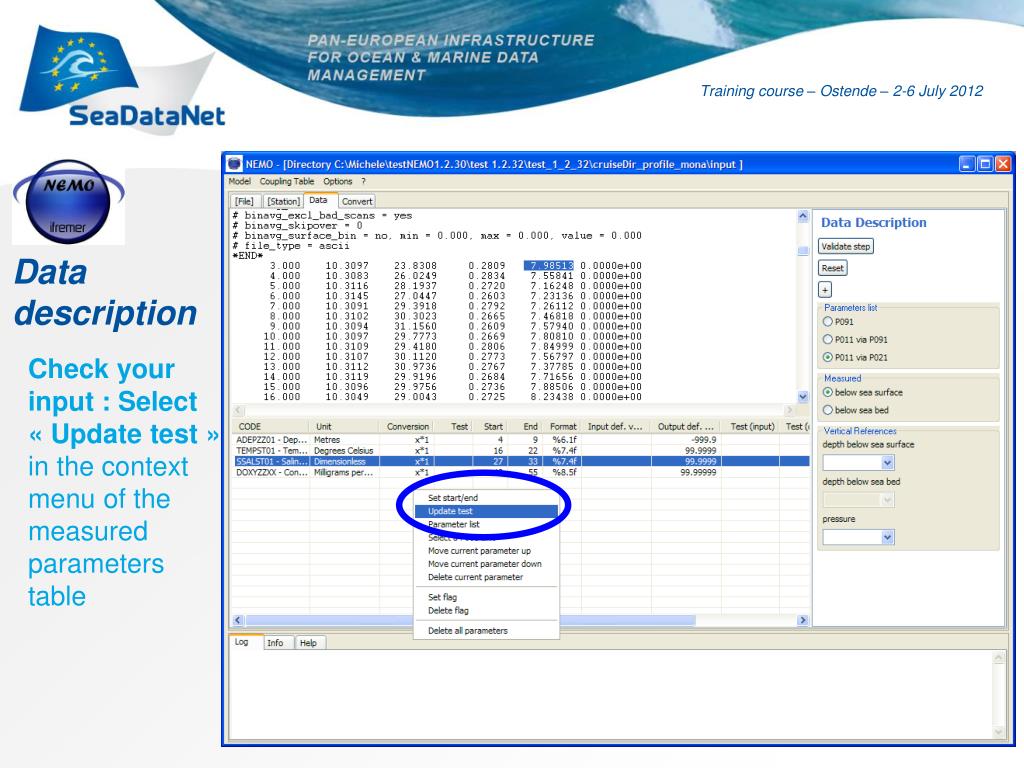Open depth below sea surface dropdown
Screen dimensions: 1024x768
point(887,462)
